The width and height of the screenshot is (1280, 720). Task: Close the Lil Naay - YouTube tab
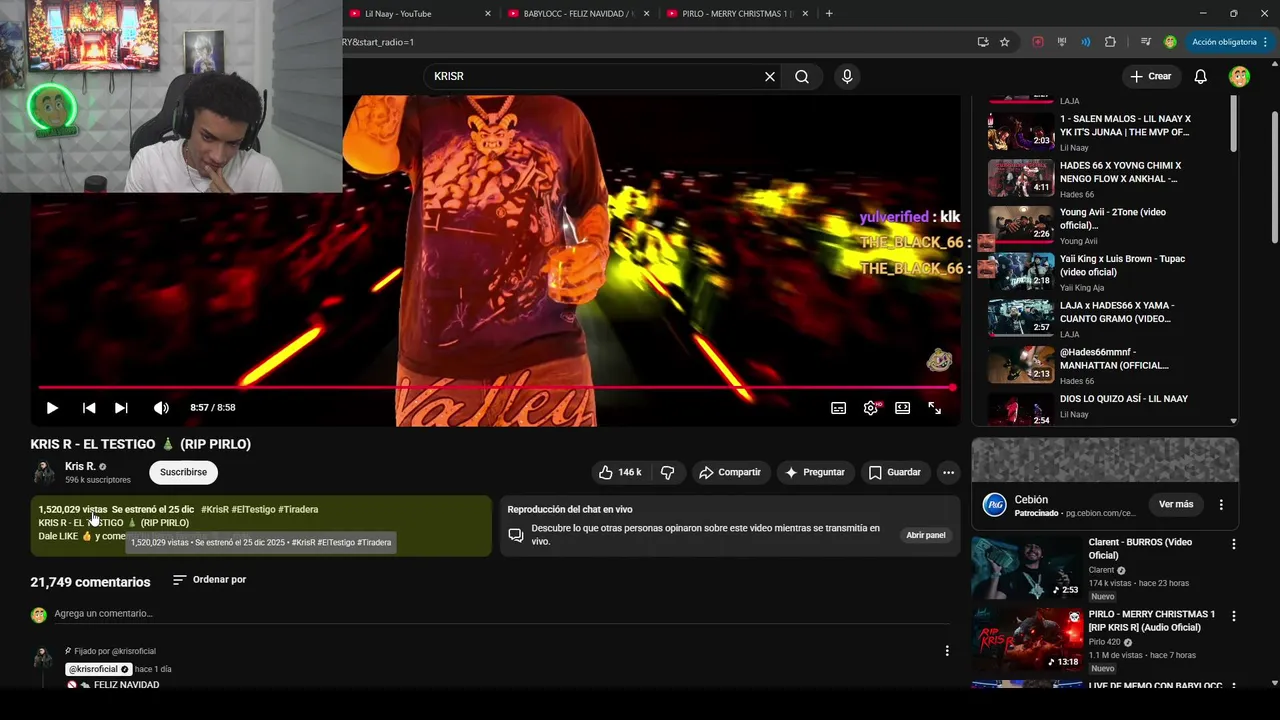488,13
